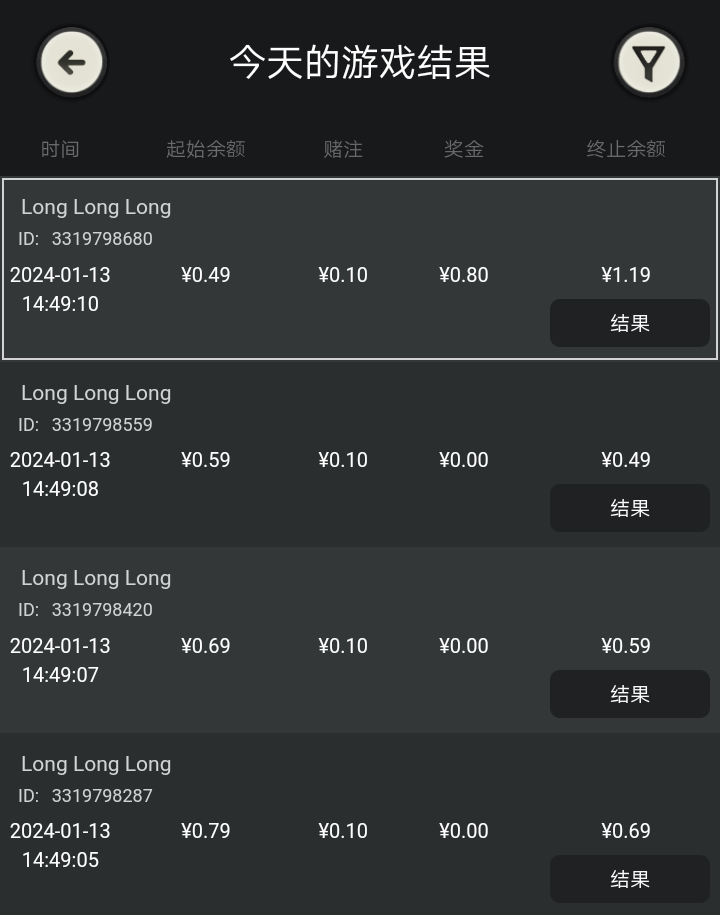Open 结果 for game ID 3319798287
This screenshot has height=915, width=720.
point(629,879)
